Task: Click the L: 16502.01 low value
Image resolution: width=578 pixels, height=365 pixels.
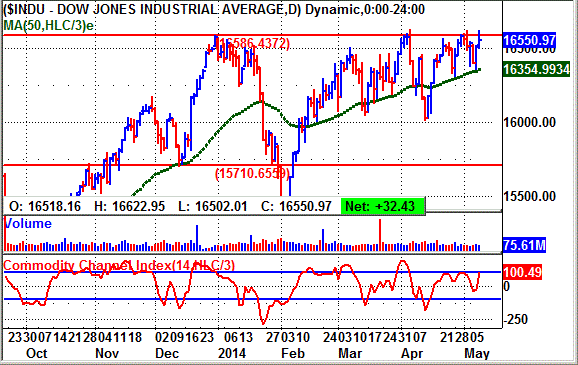Action: 213,206
